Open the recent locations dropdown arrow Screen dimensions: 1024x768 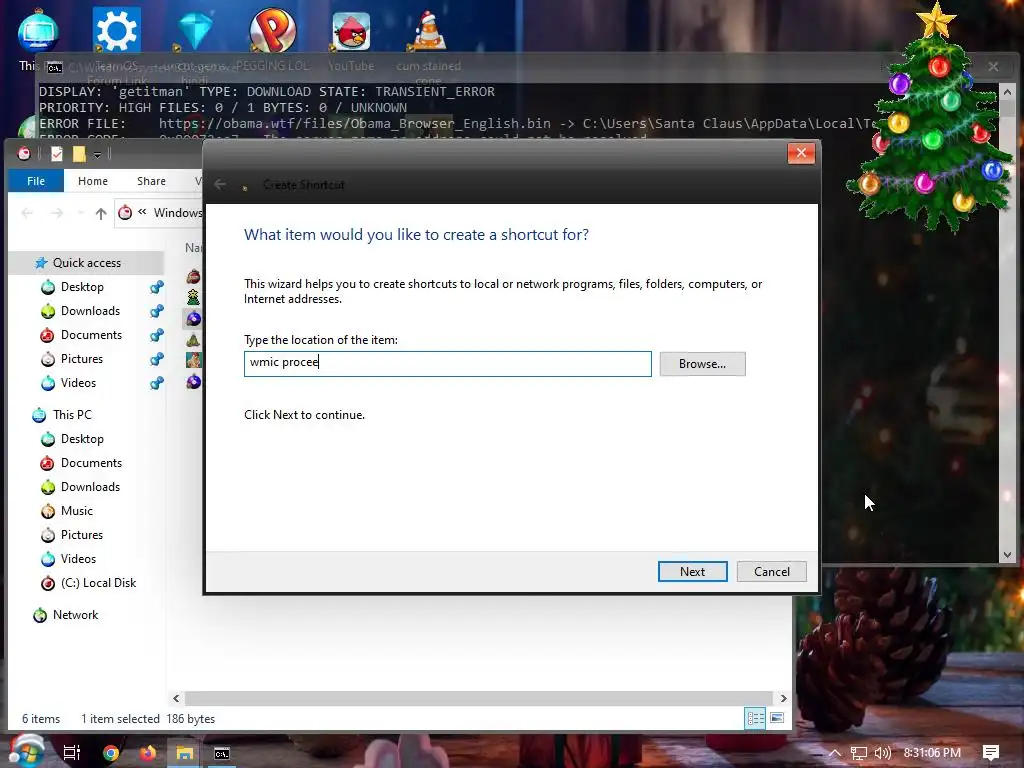click(80, 213)
